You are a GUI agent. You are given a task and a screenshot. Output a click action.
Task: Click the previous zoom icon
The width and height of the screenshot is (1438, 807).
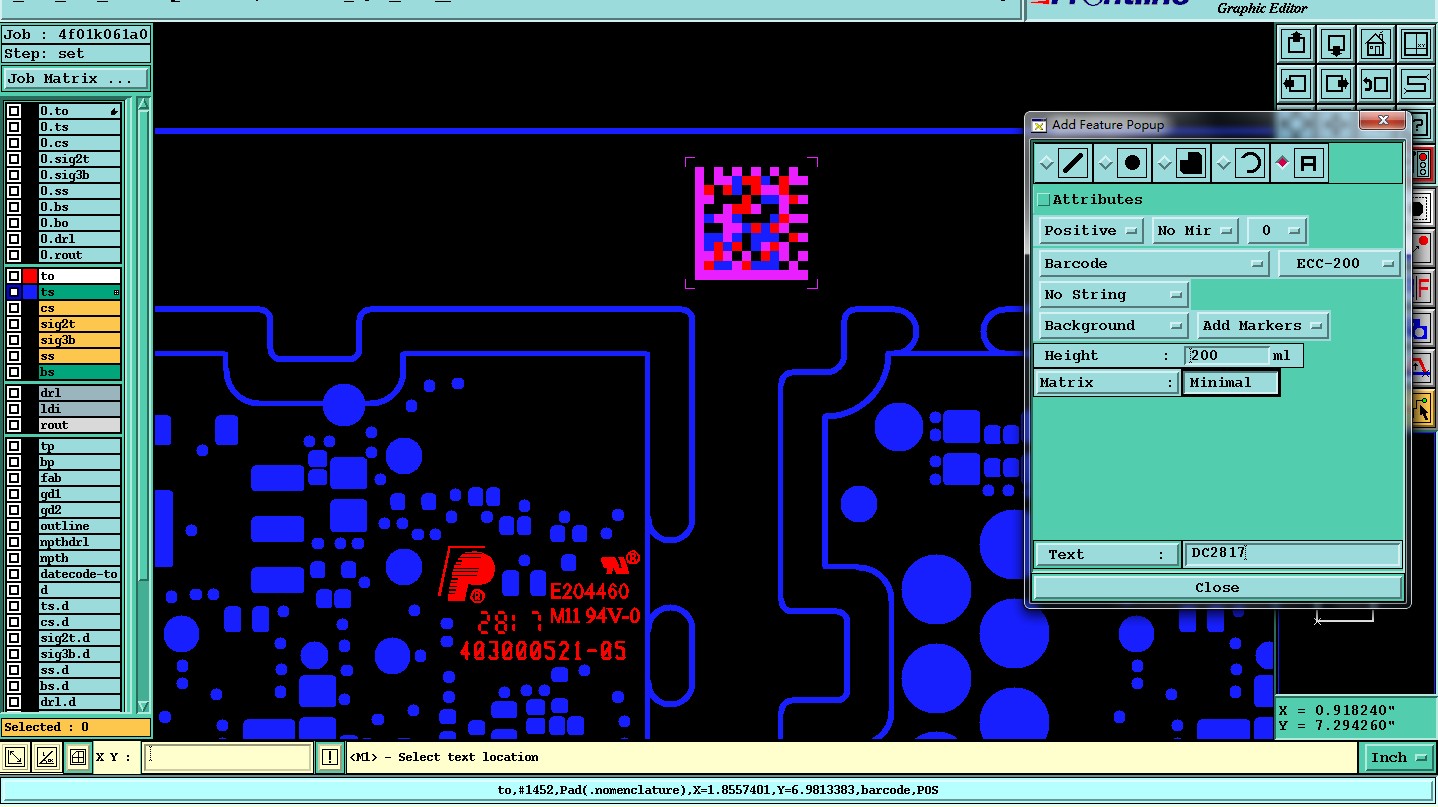point(1376,83)
